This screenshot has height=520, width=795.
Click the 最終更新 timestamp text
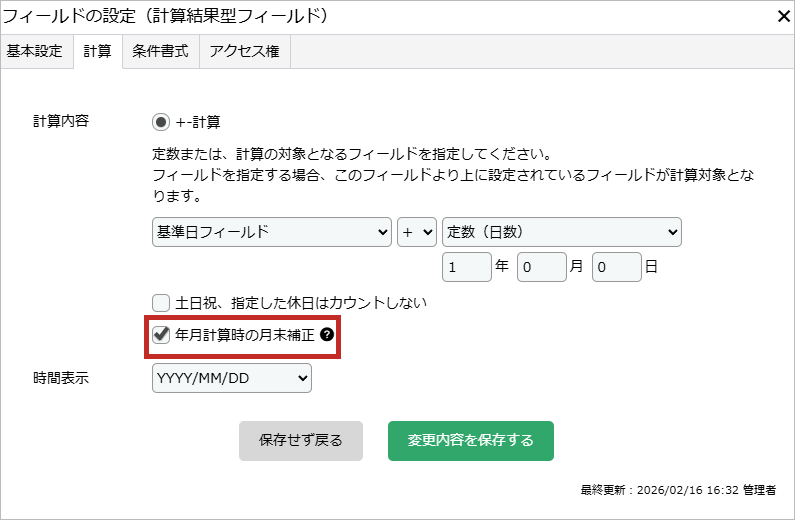pos(677,490)
